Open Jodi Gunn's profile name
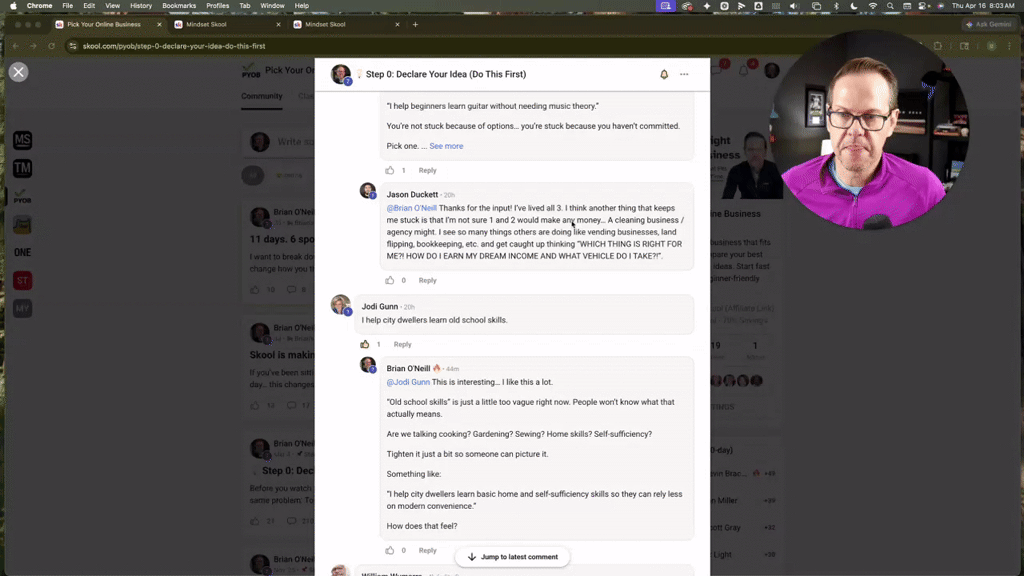Image resolution: width=1024 pixels, height=576 pixels. click(x=379, y=306)
